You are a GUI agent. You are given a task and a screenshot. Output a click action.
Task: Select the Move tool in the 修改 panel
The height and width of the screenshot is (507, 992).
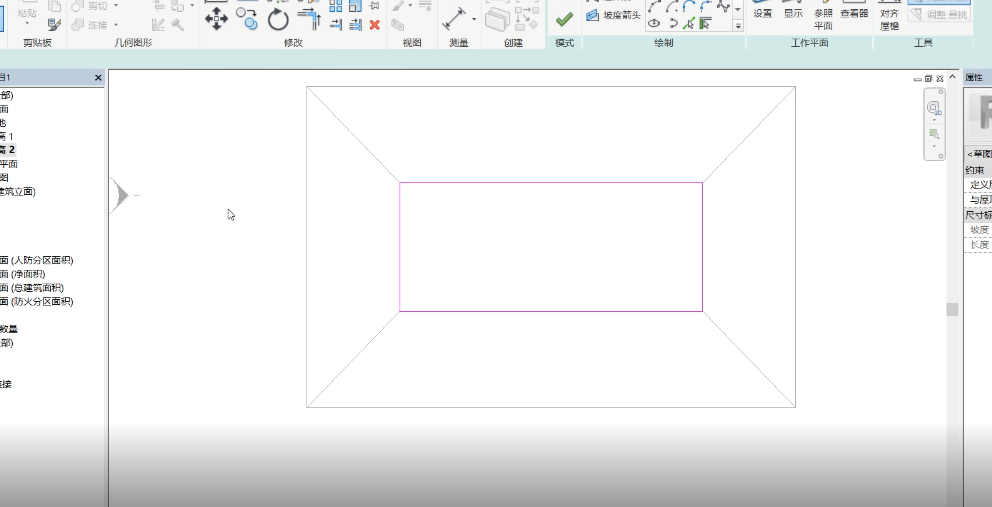click(x=216, y=19)
